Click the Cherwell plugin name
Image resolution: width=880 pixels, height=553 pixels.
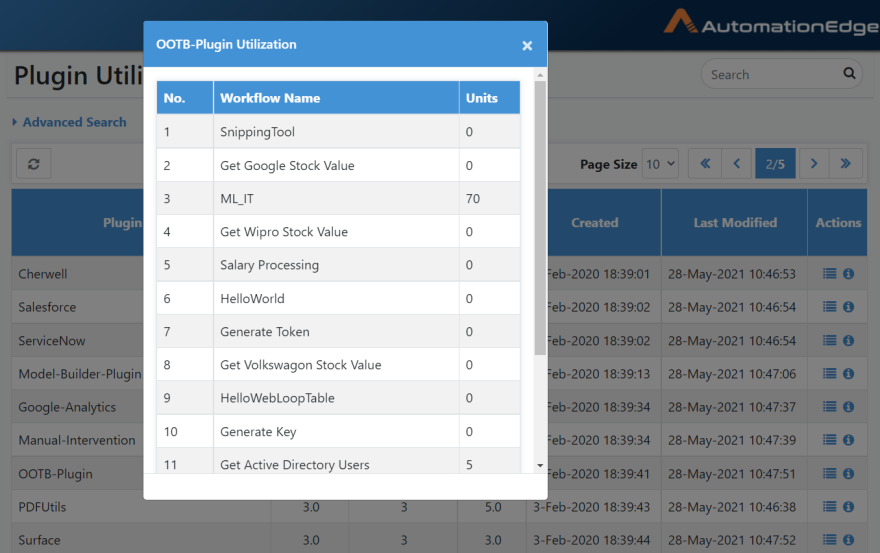tap(43, 274)
